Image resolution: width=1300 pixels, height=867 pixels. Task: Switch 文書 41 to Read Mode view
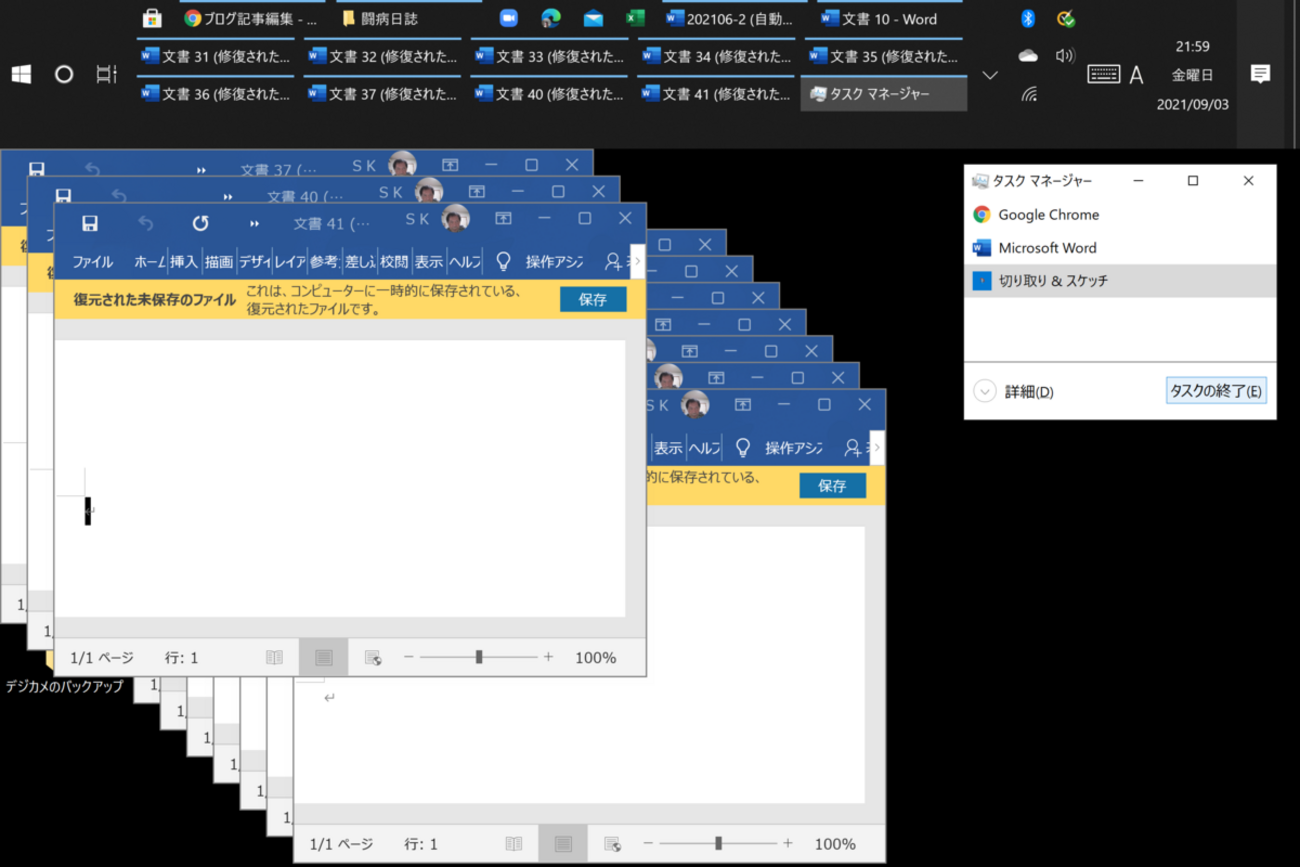coord(274,657)
